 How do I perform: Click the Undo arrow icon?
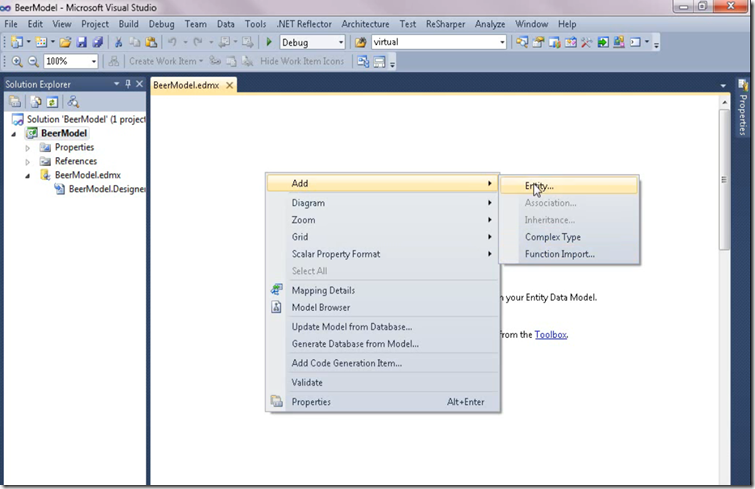point(172,42)
